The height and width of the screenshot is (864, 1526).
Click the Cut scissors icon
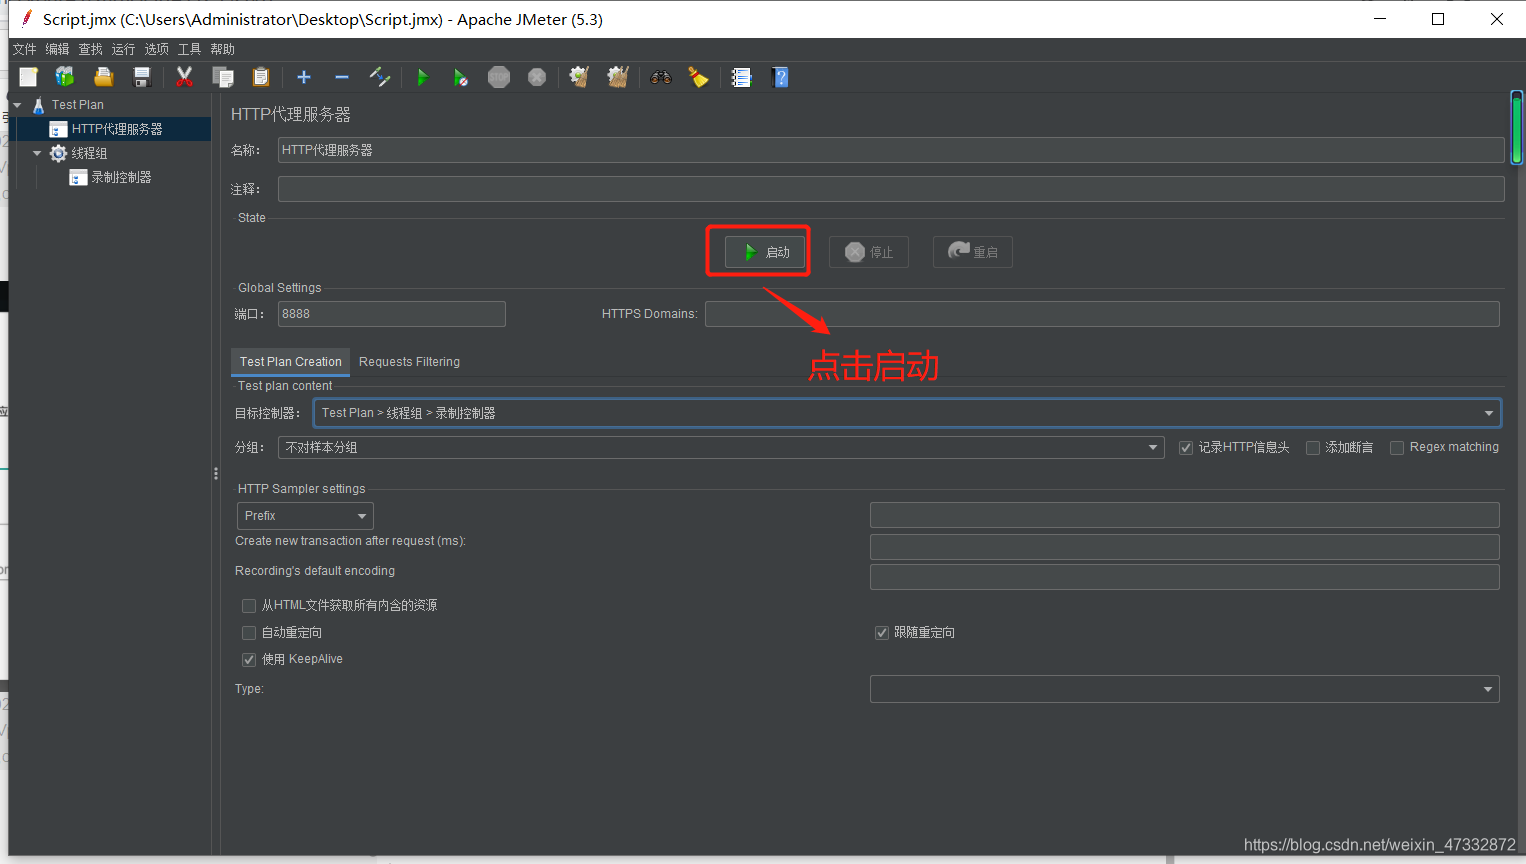[x=184, y=77]
